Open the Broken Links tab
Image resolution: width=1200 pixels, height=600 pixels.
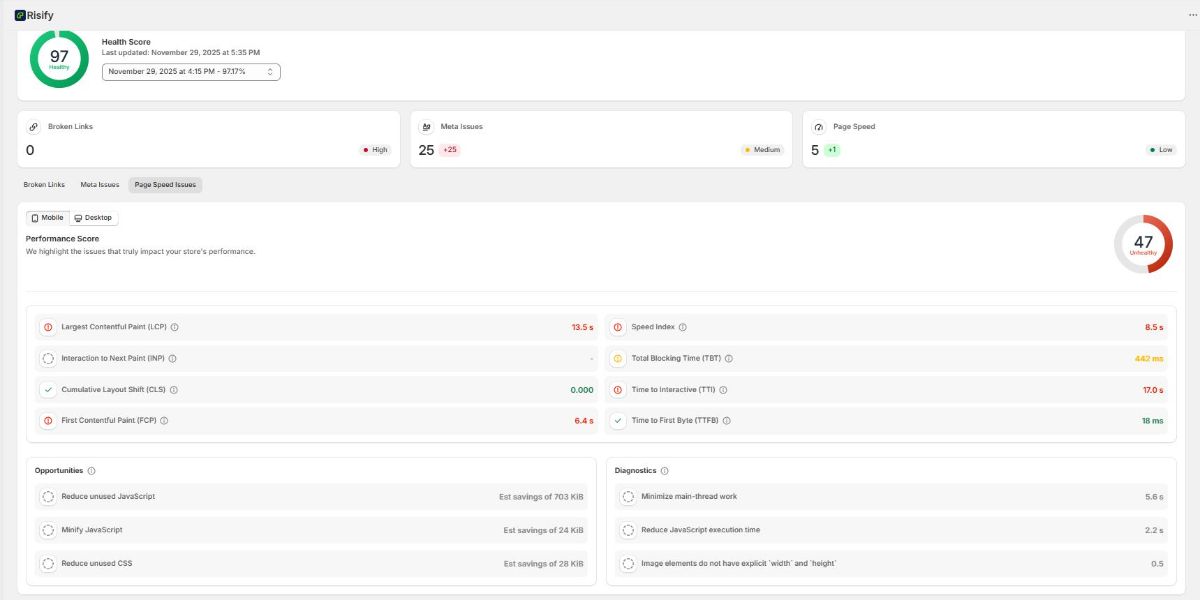44,185
